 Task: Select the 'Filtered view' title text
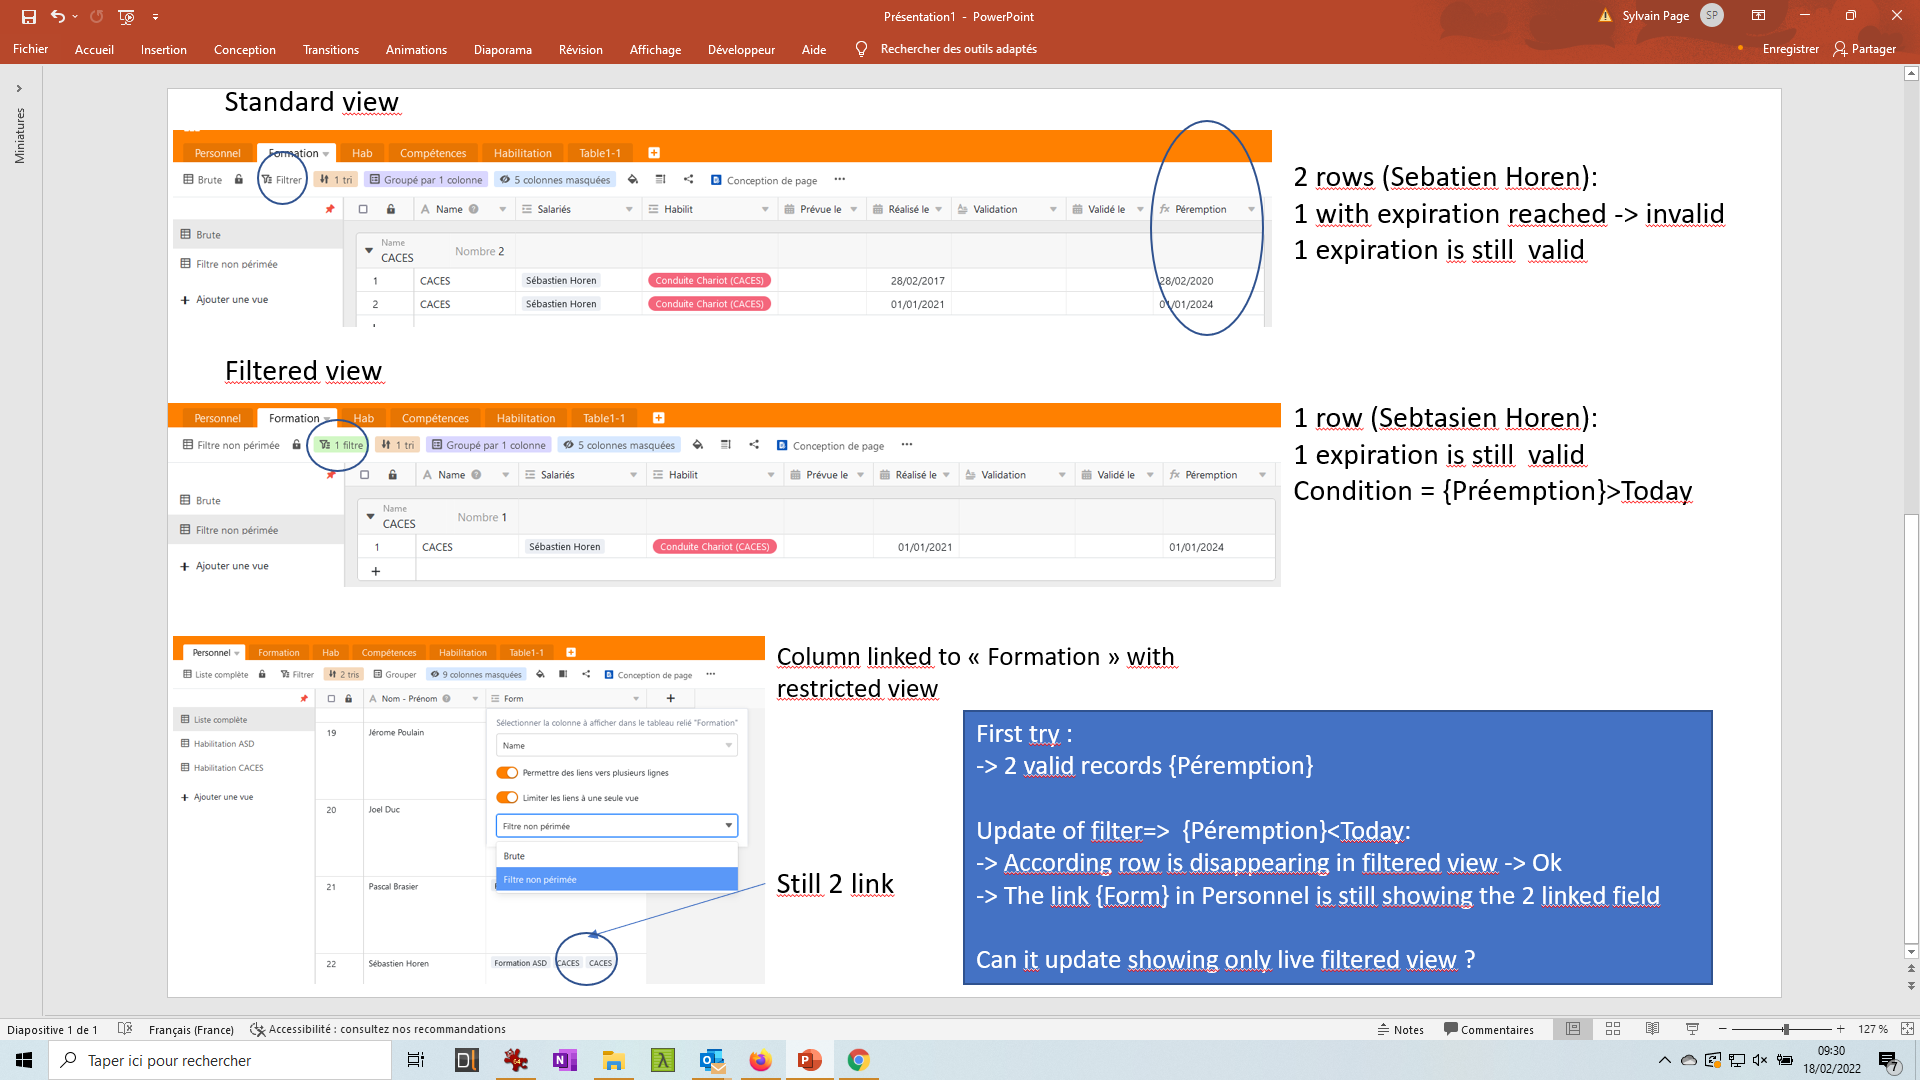click(x=303, y=371)
